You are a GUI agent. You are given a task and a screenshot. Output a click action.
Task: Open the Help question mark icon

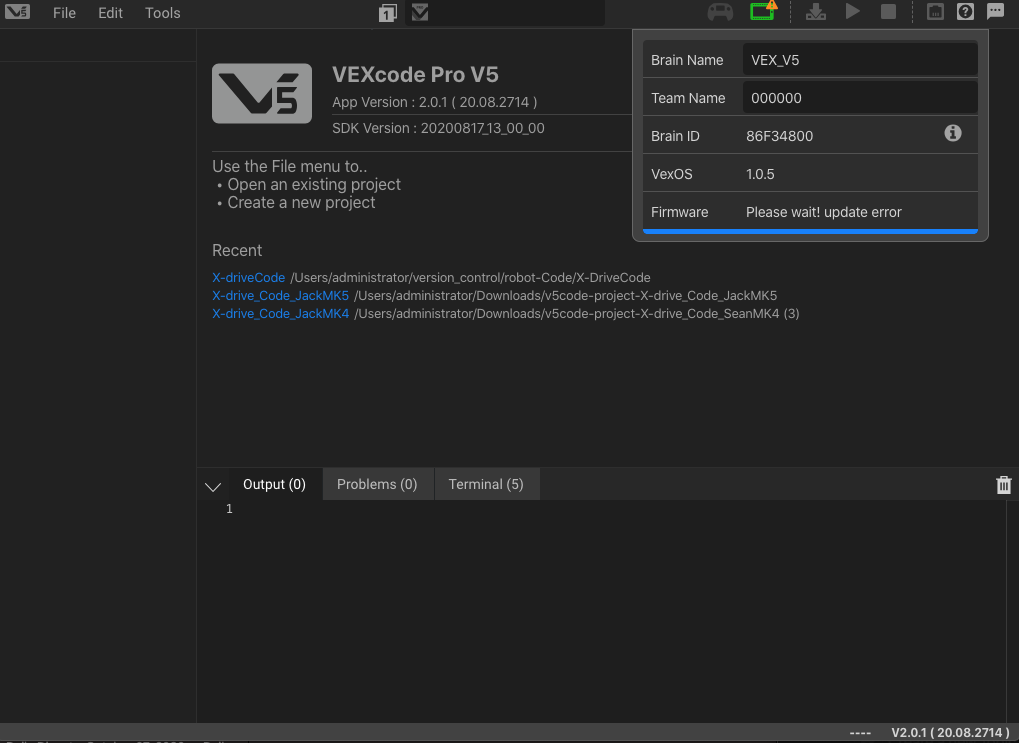pyautogui.click(x=965, y=12)
